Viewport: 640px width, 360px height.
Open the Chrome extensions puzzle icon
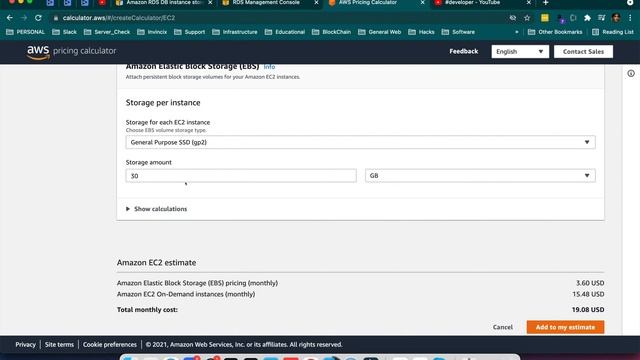tap(587, 18)
